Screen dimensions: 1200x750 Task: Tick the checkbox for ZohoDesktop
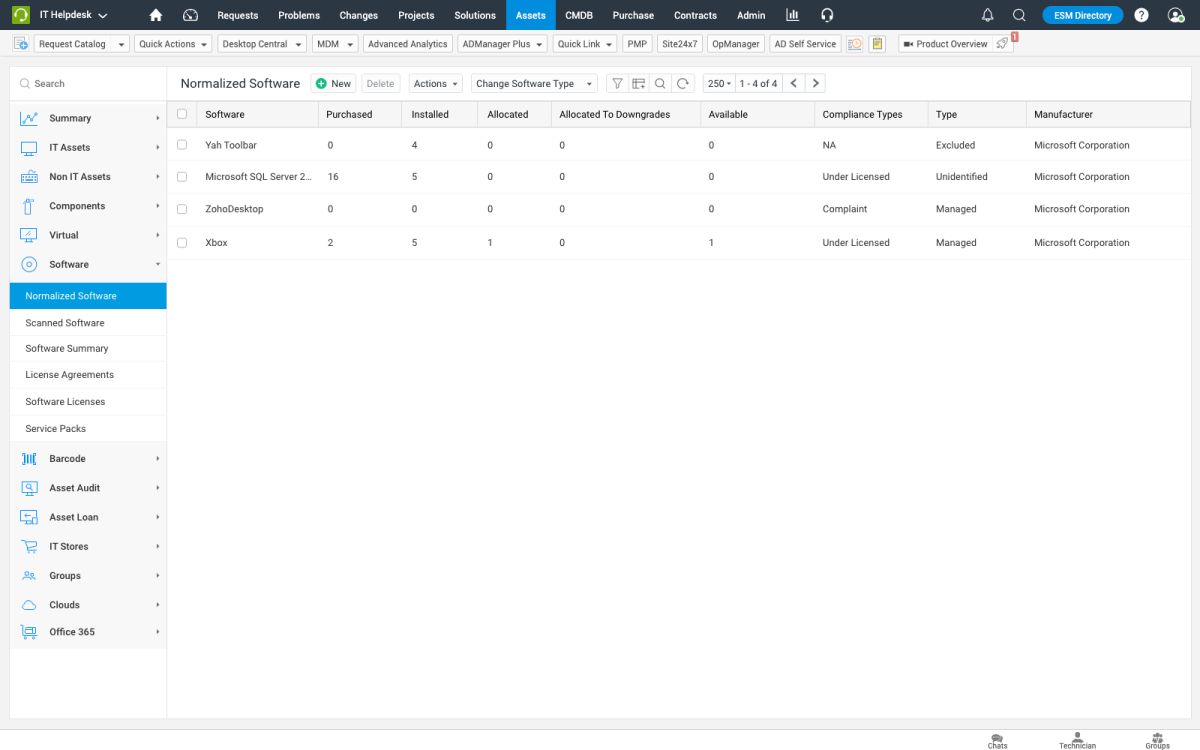[x=182, y=209]
